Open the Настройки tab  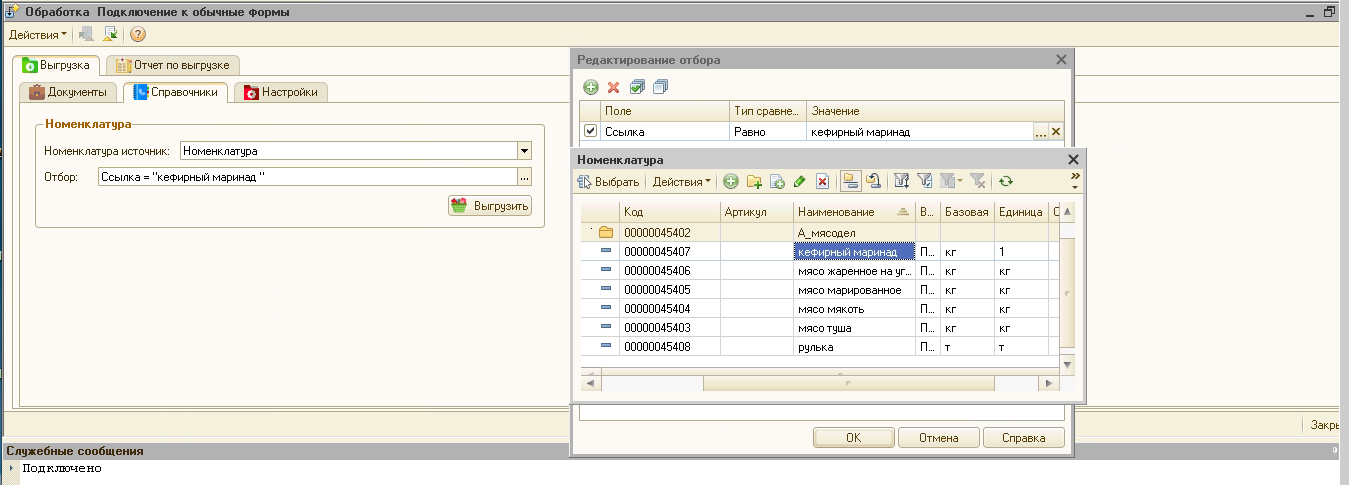coord(281,92)
